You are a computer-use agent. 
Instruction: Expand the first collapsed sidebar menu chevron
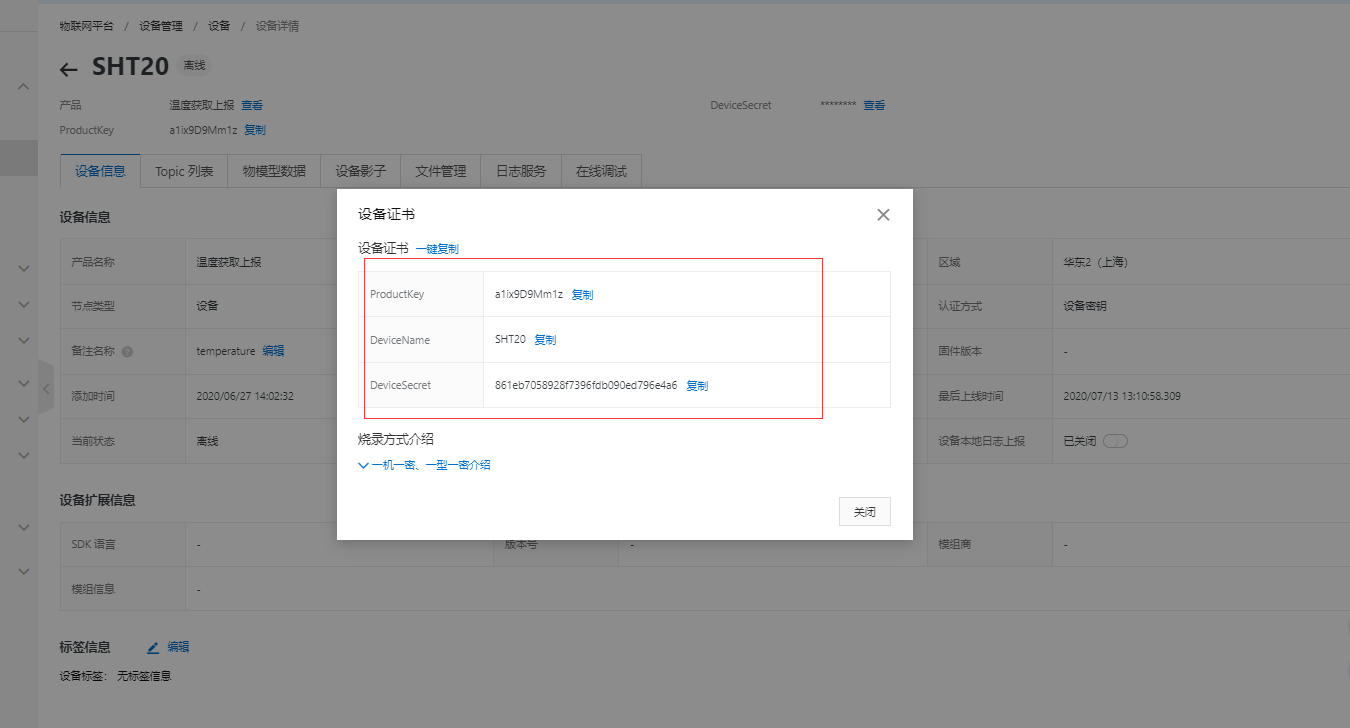22,268
